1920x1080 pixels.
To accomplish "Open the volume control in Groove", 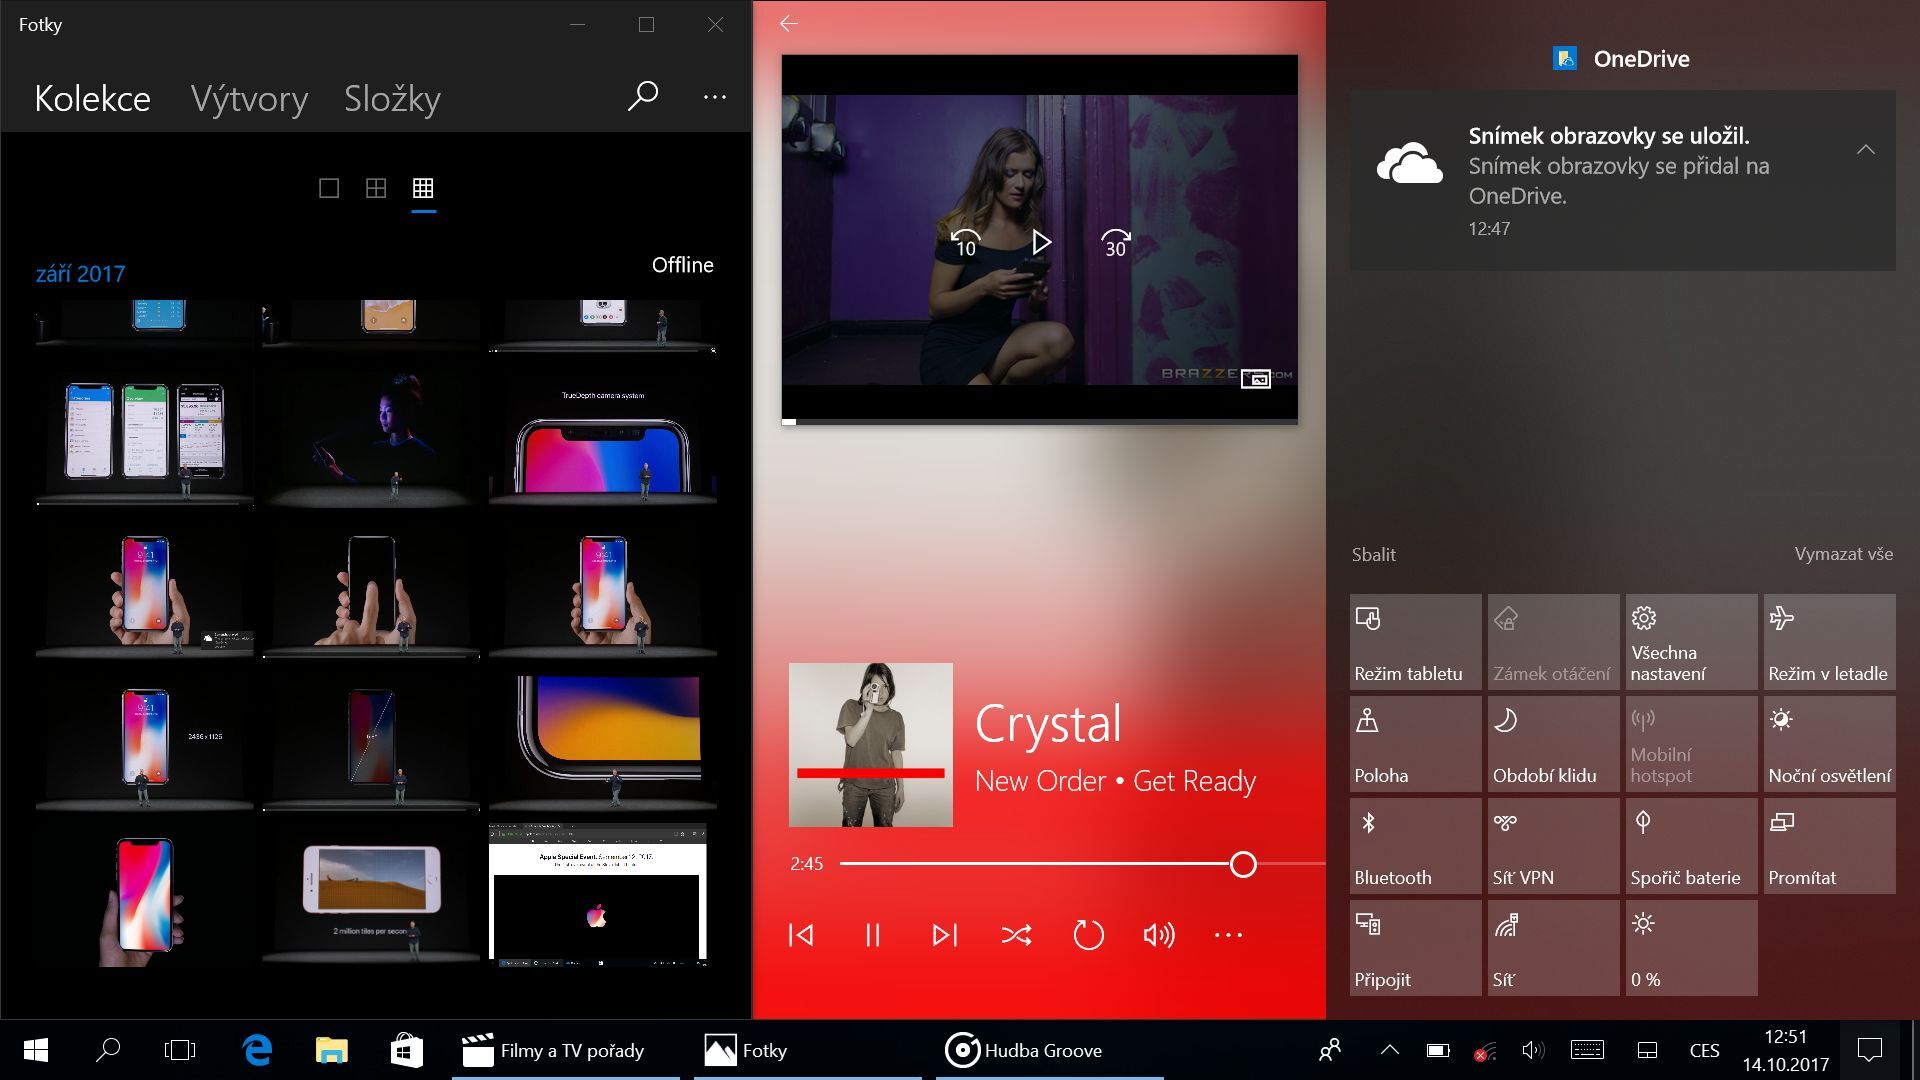I will (1158, 935).
